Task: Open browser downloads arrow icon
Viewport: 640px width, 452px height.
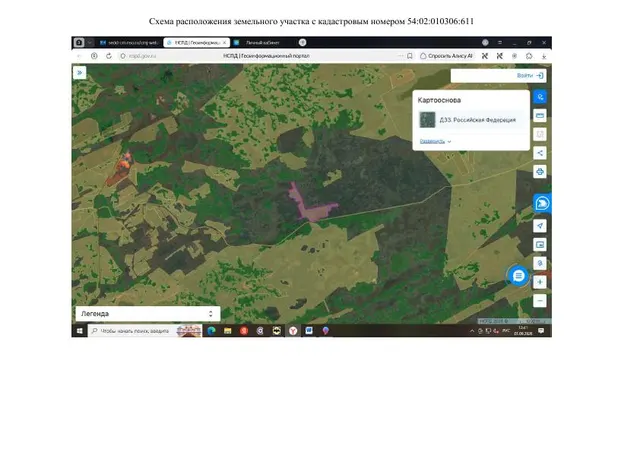Action: [544, 56]
